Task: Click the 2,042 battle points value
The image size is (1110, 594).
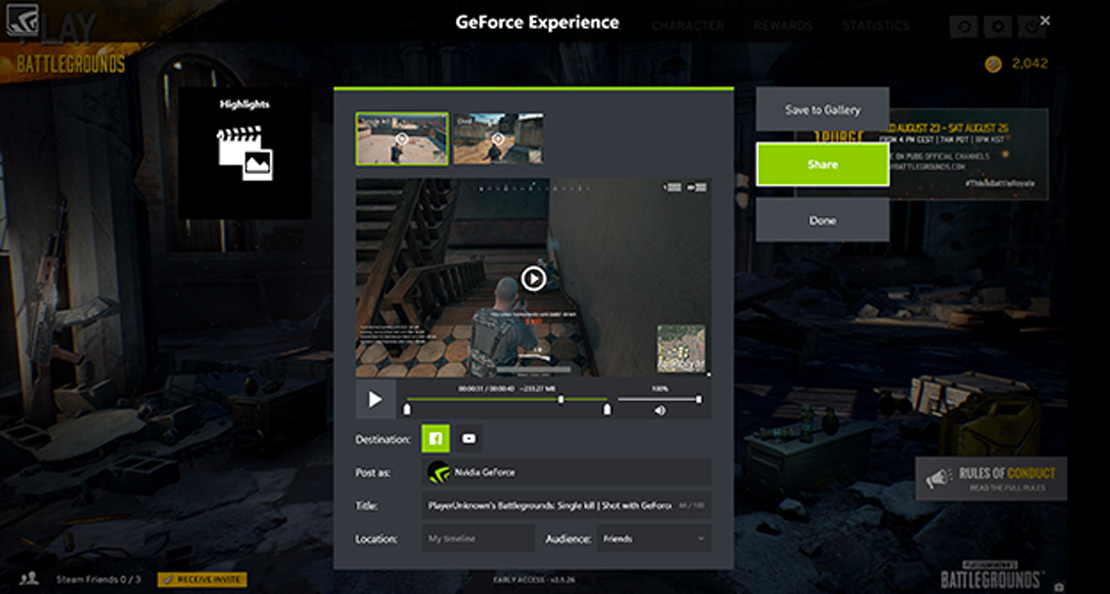Action: click(x=1029, y=63)
